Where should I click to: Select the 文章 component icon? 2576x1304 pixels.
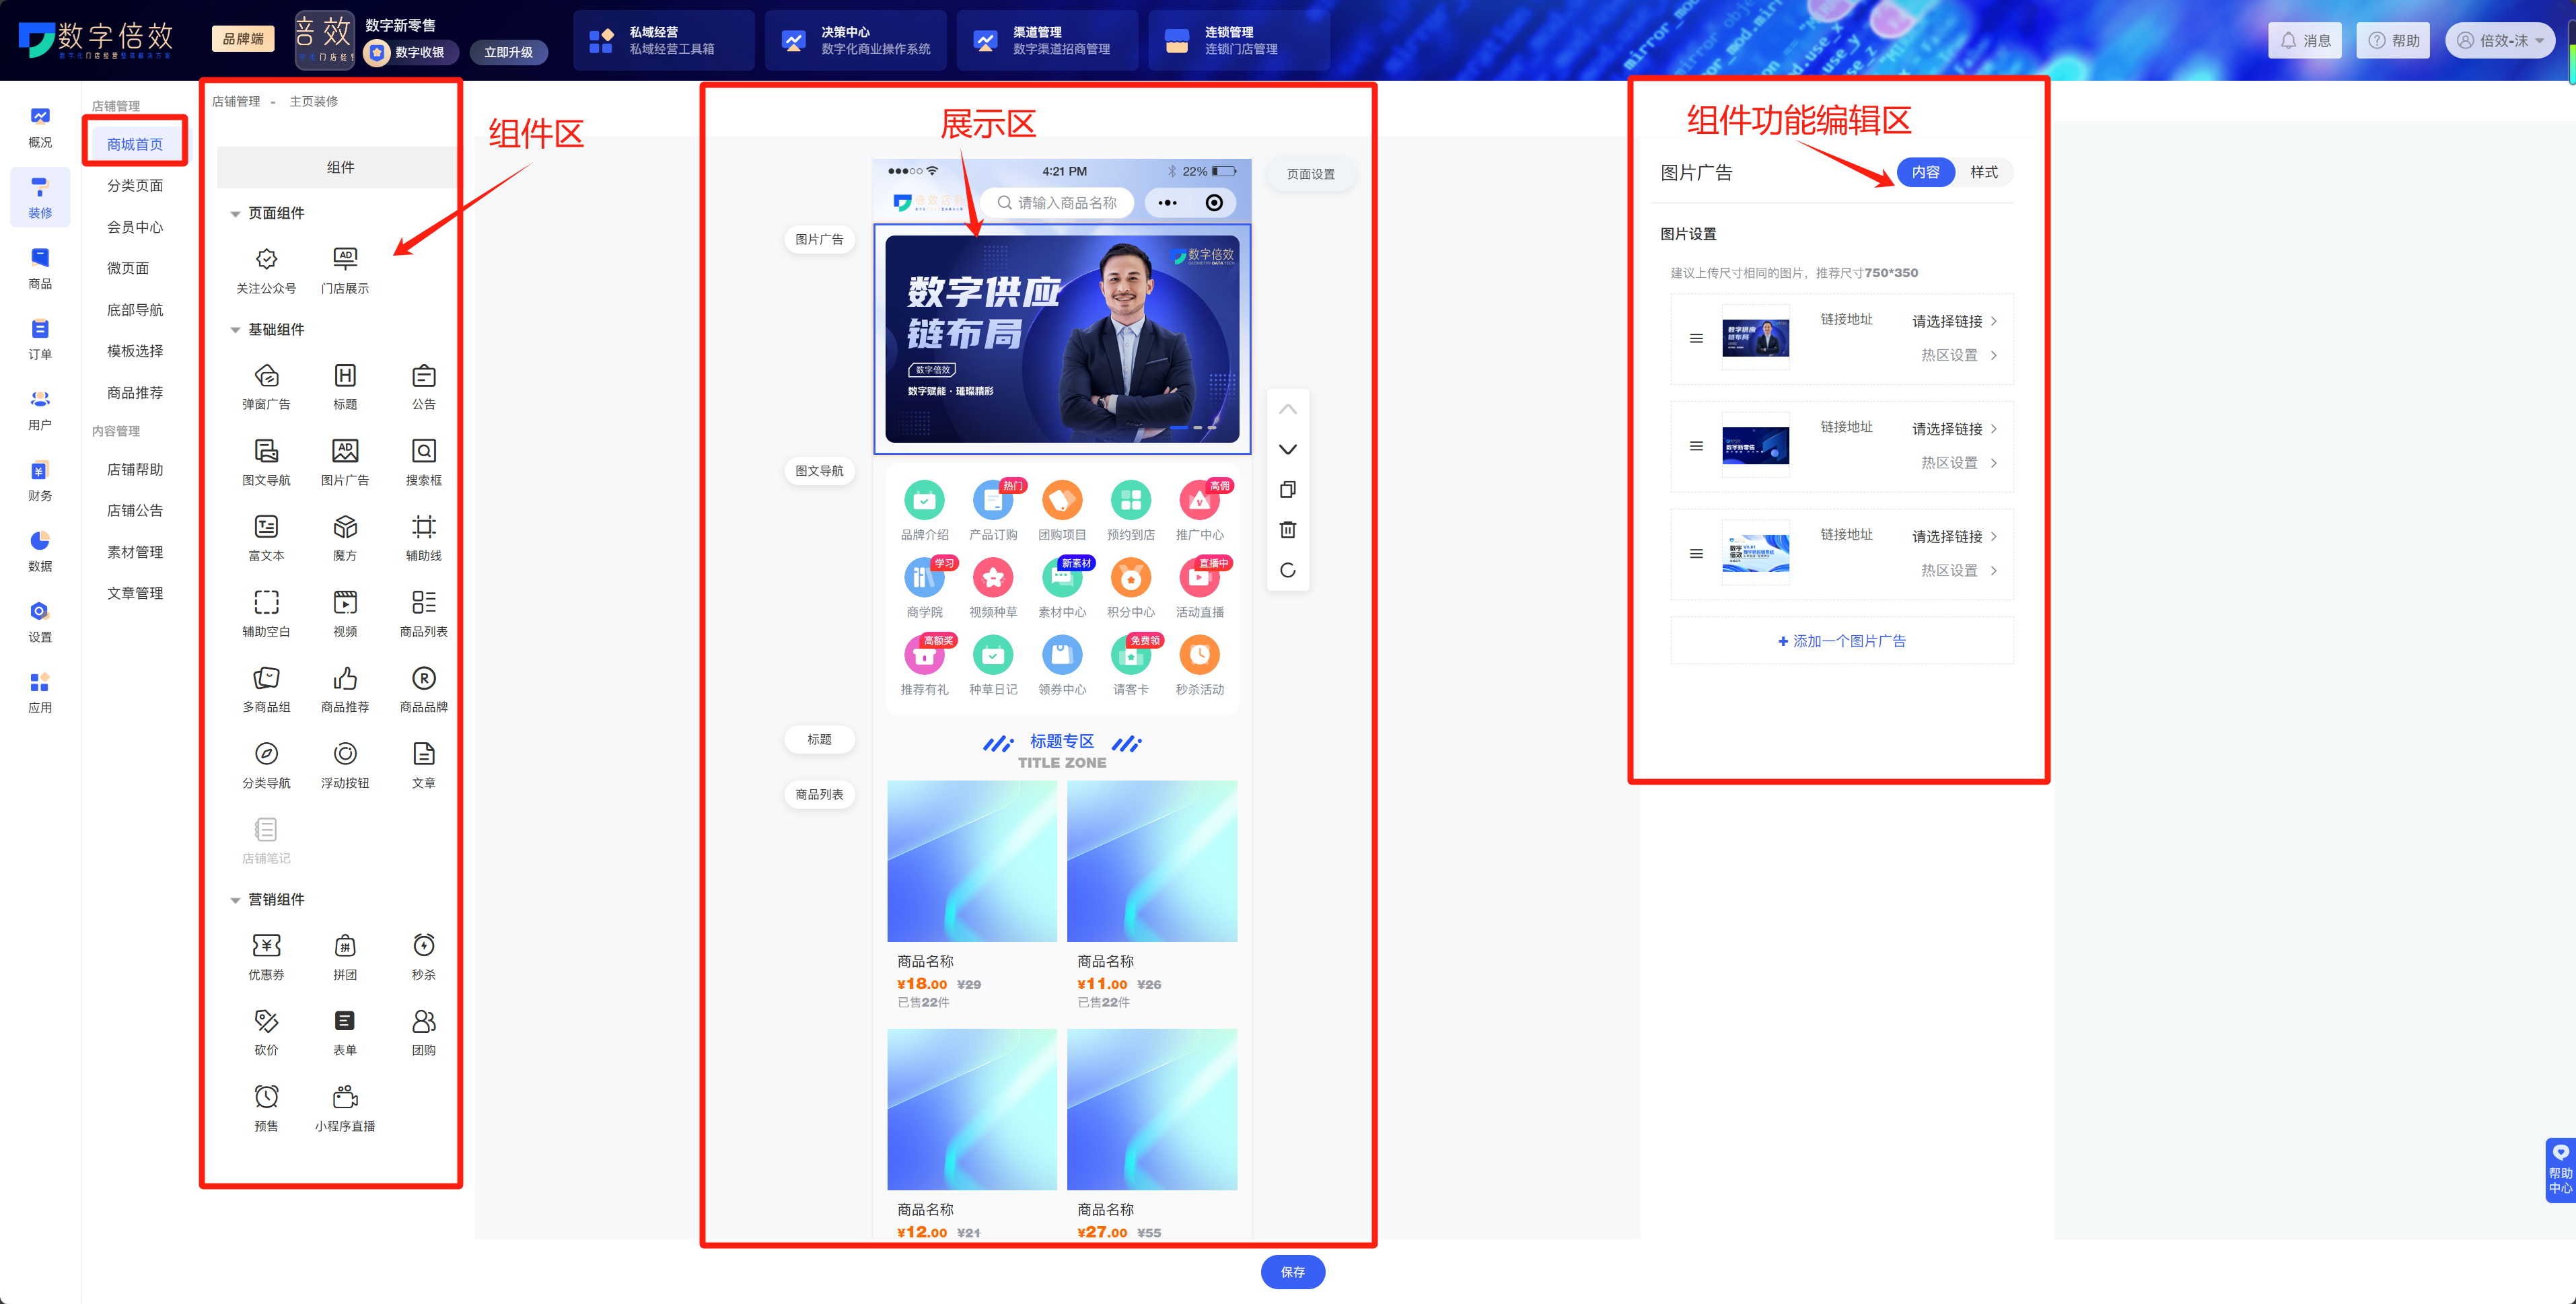click(424, 754)
